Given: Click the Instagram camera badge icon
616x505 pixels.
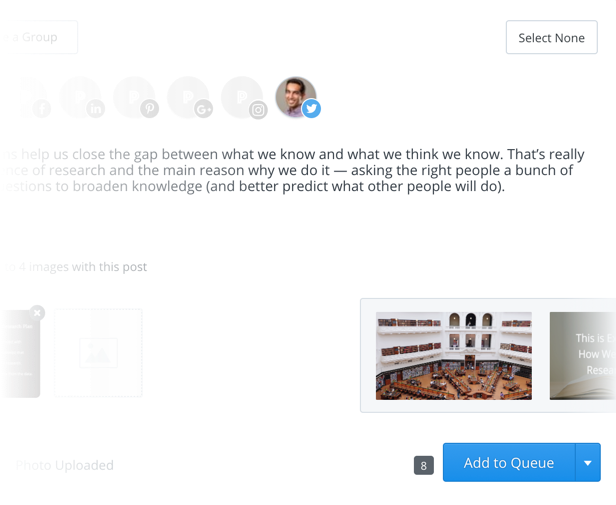Looking at the screenshot, I should tap(258, 110).
